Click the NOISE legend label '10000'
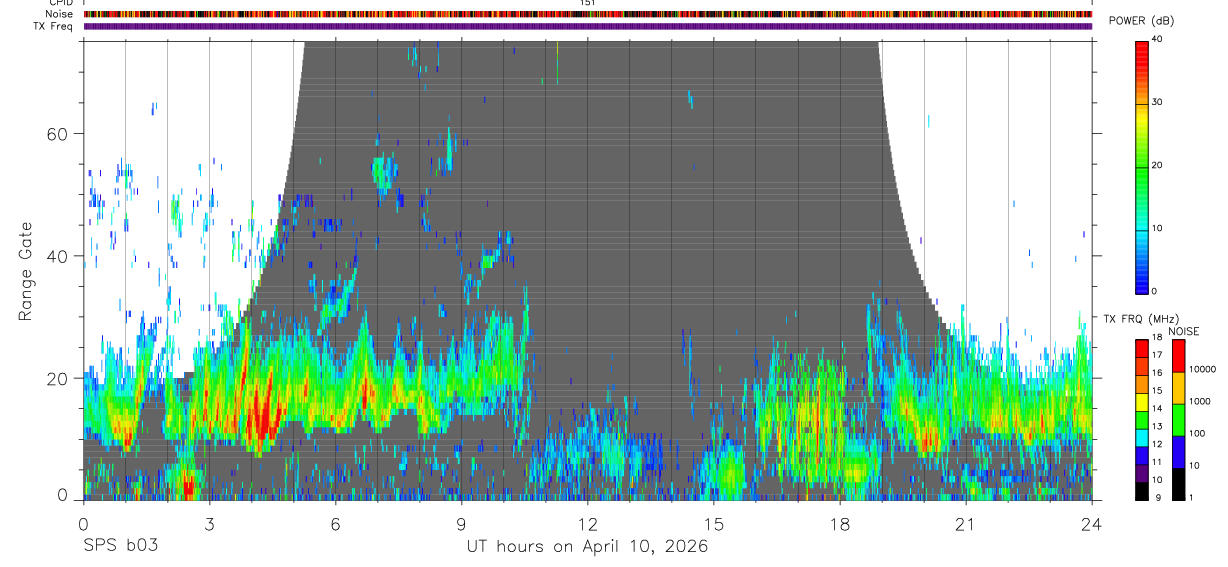The image size is (1228, 567). click(x=1204, y=369)
